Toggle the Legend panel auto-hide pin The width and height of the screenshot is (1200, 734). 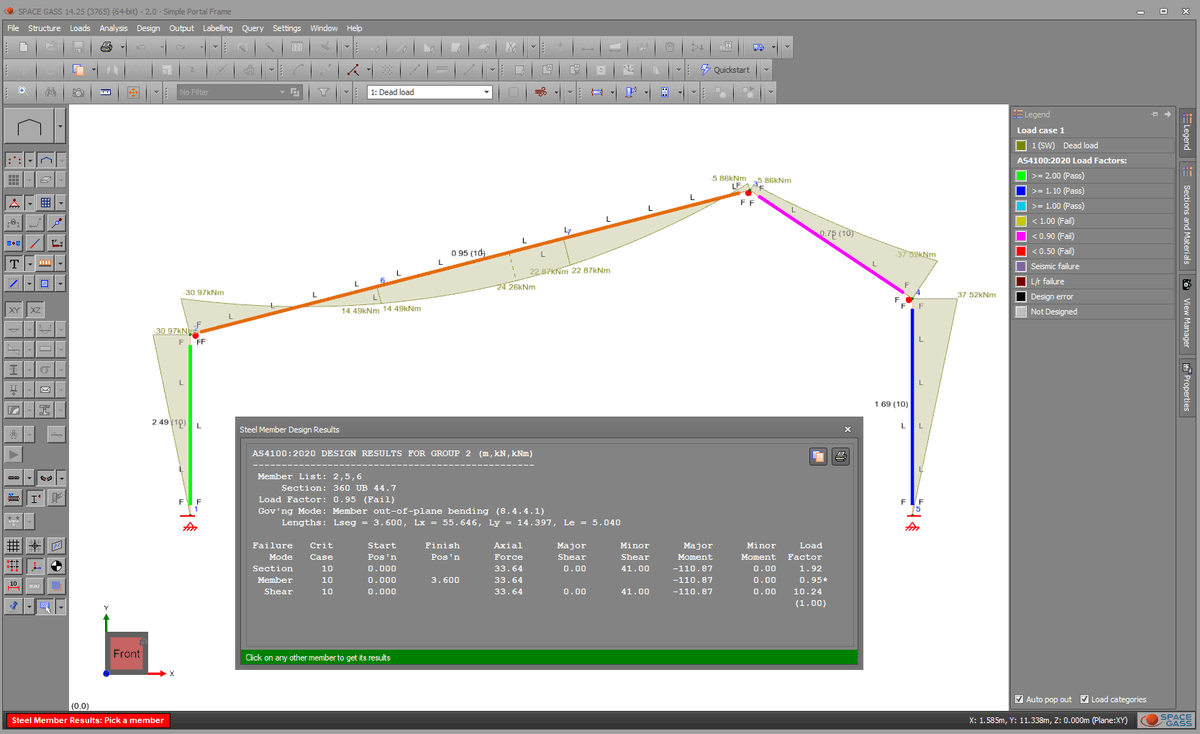tap(1157, 113)
